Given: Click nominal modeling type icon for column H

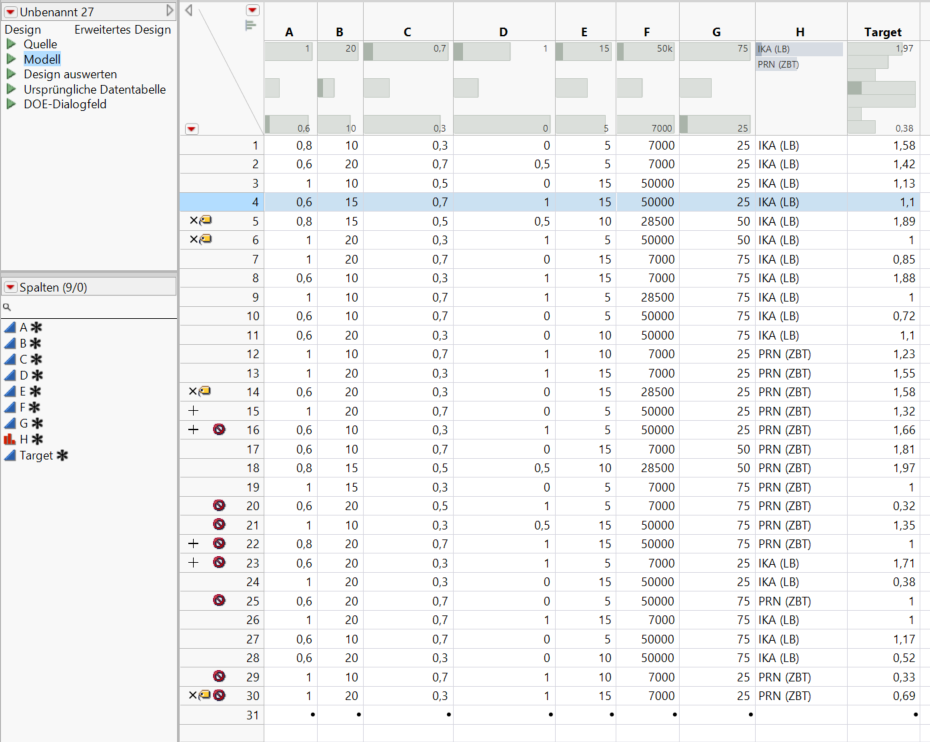Looking at the screenshot, I should click(10, 439).
